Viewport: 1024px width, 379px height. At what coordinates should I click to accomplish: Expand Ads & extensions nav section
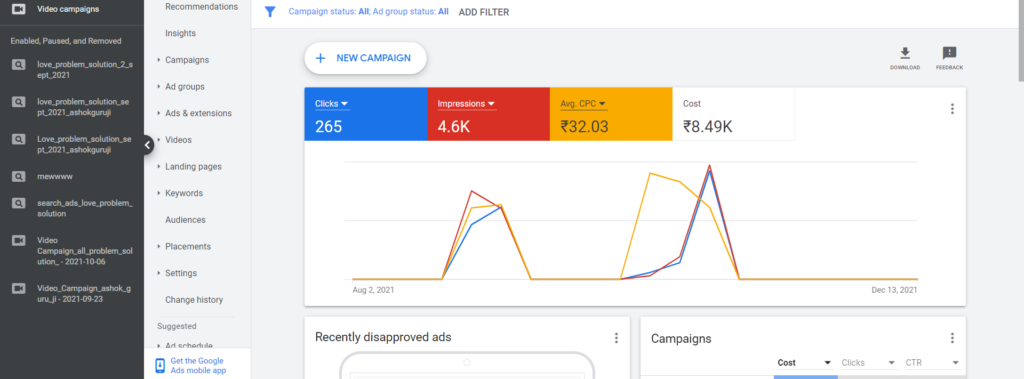coord(159,114)
